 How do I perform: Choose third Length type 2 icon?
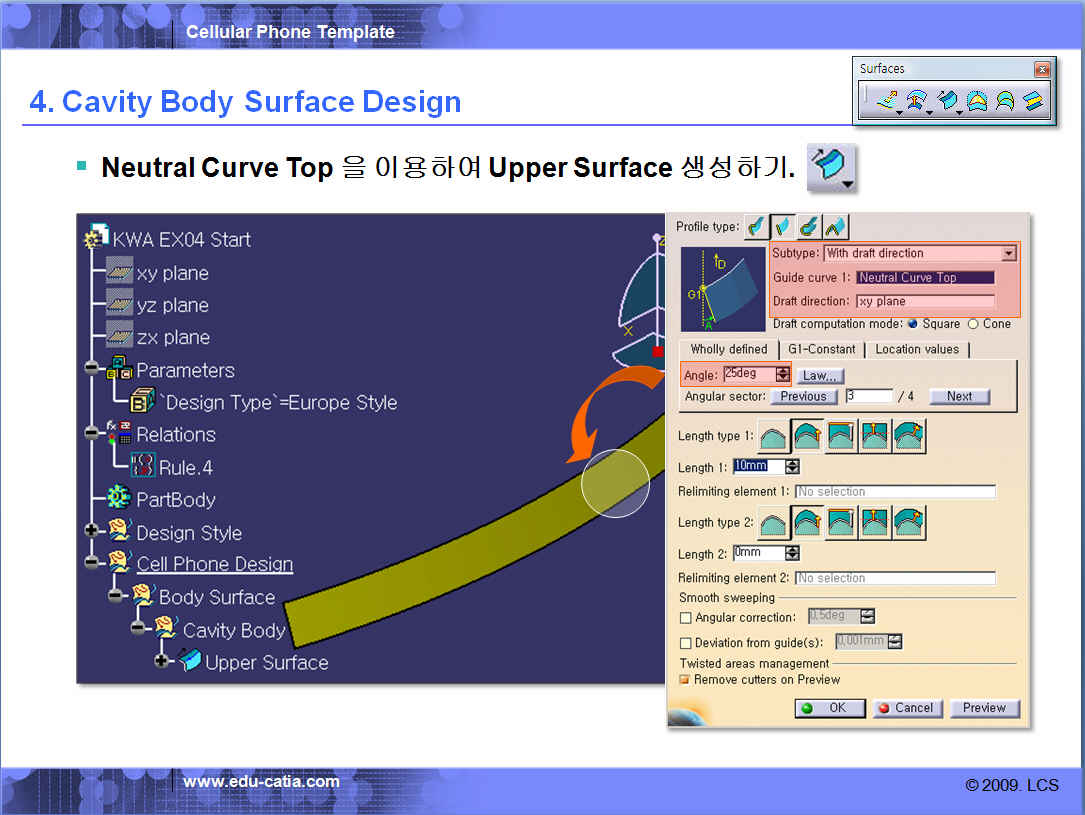[x=841, y=523]
